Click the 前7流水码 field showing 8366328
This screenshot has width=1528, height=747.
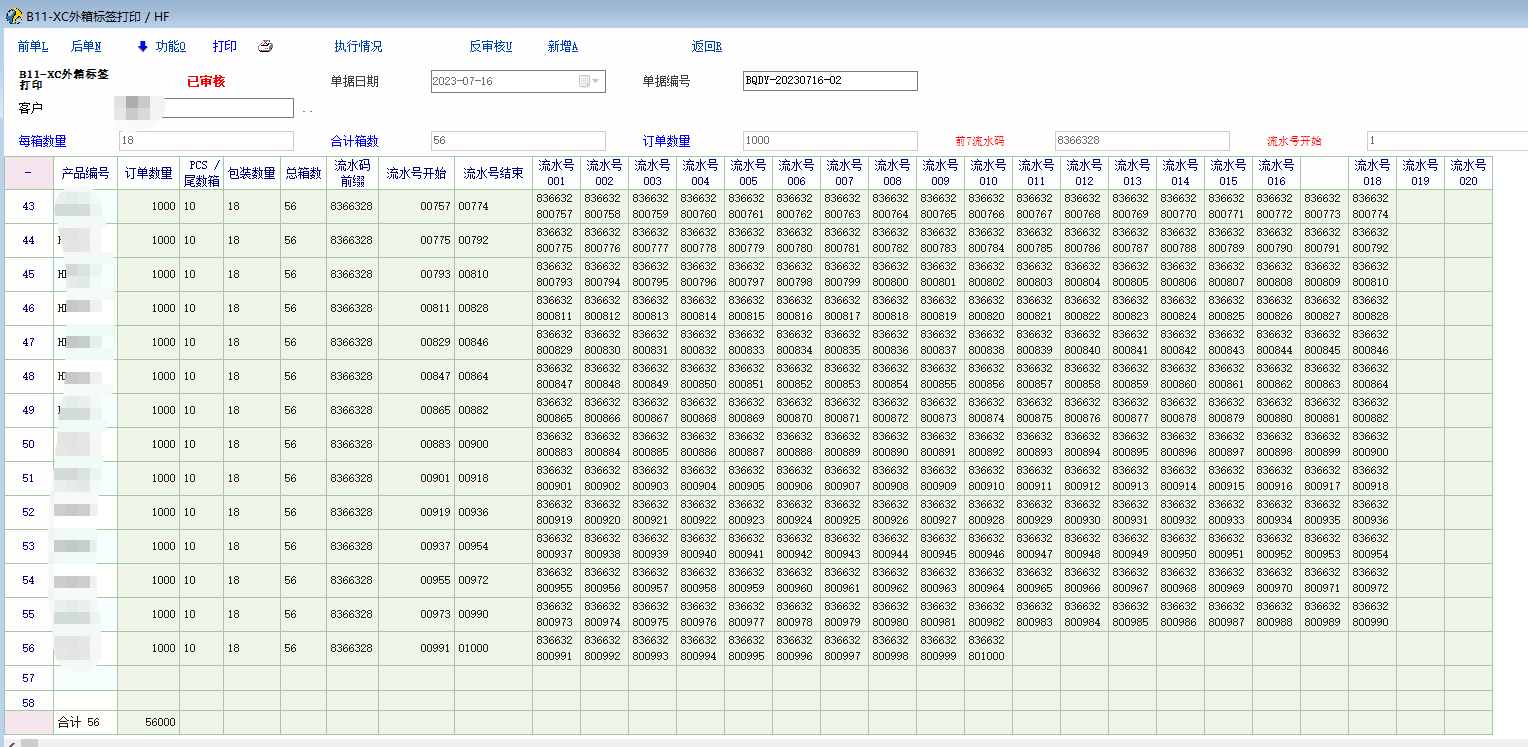pyautogui.click(x=1141, y=141)
